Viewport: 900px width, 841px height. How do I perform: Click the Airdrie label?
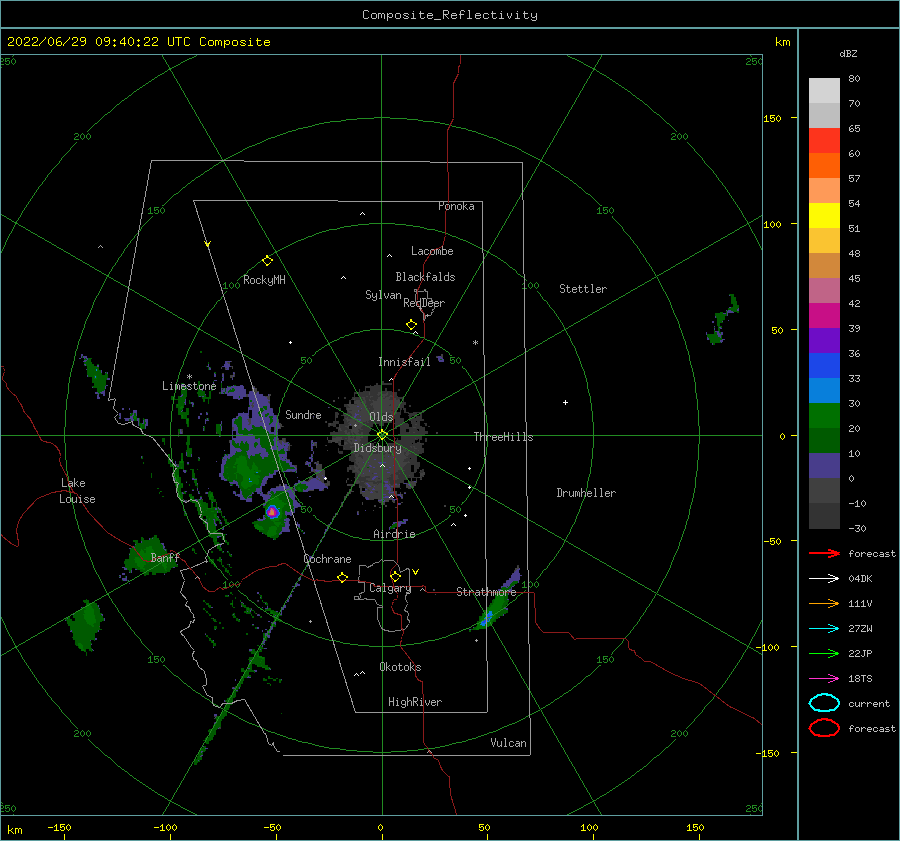pos(394,534)
